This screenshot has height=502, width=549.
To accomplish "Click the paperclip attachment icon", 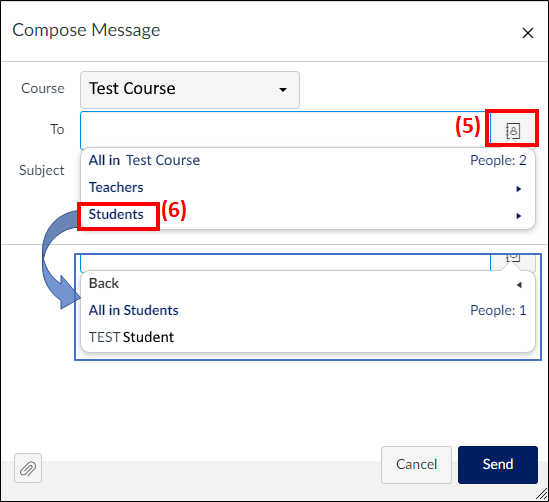I will point(28,468).
